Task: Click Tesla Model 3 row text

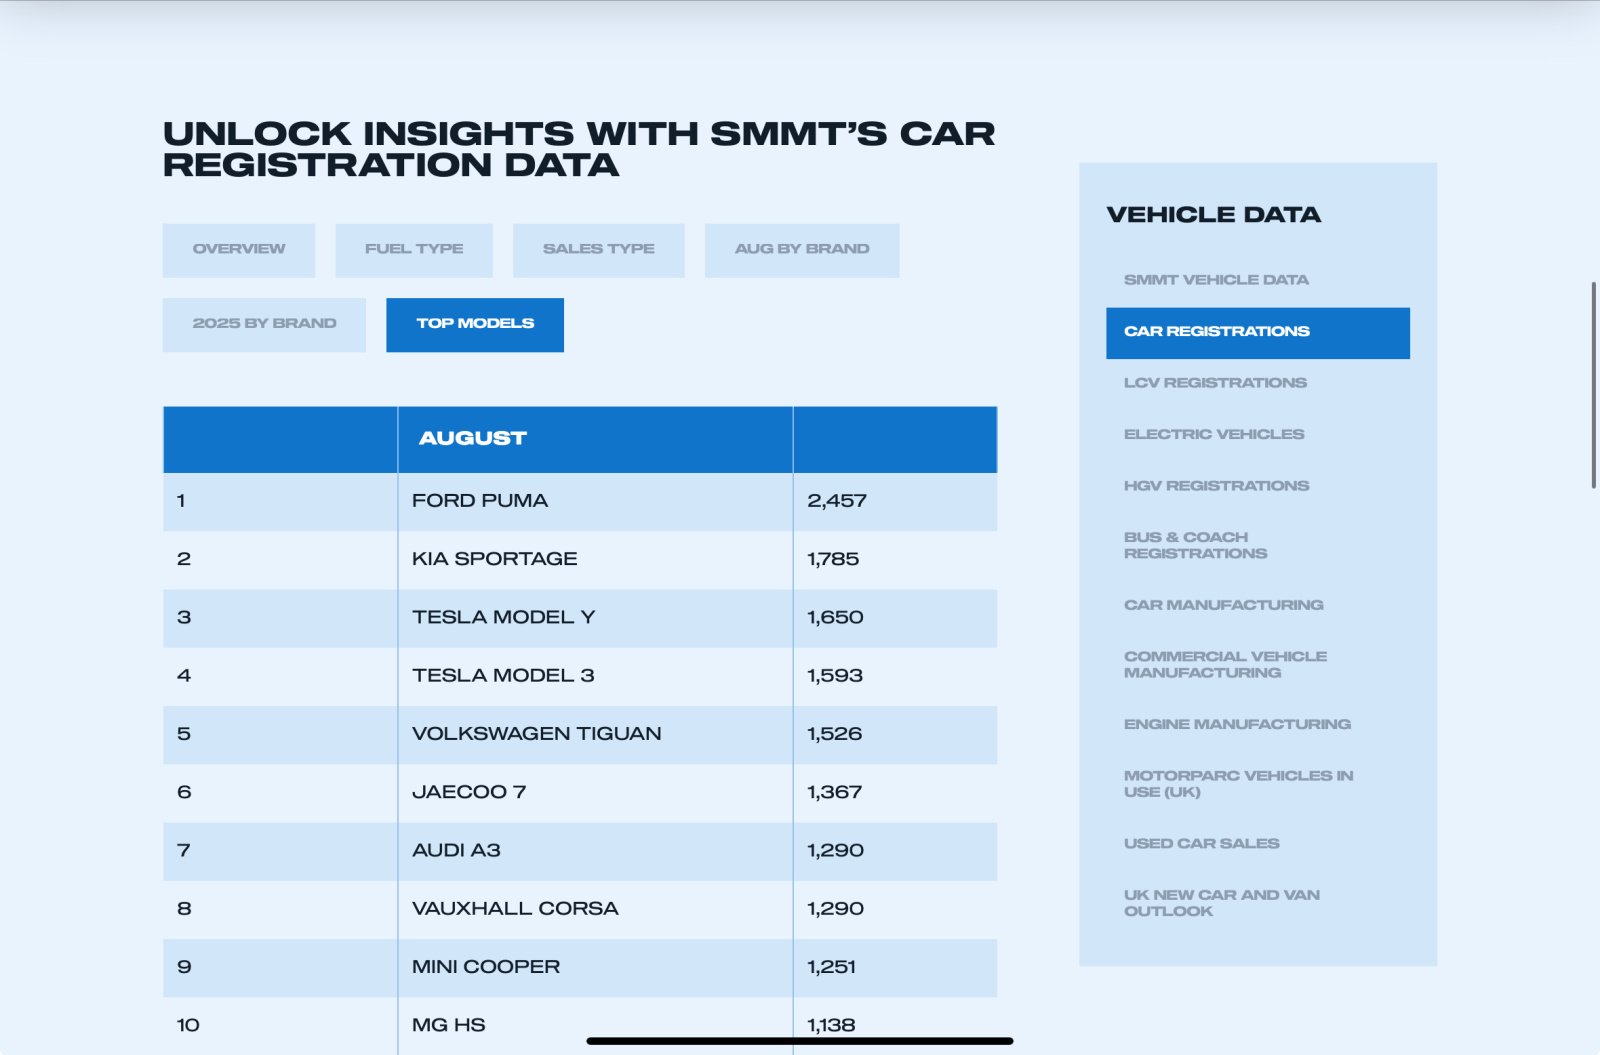Action: [x=503, y=676]
